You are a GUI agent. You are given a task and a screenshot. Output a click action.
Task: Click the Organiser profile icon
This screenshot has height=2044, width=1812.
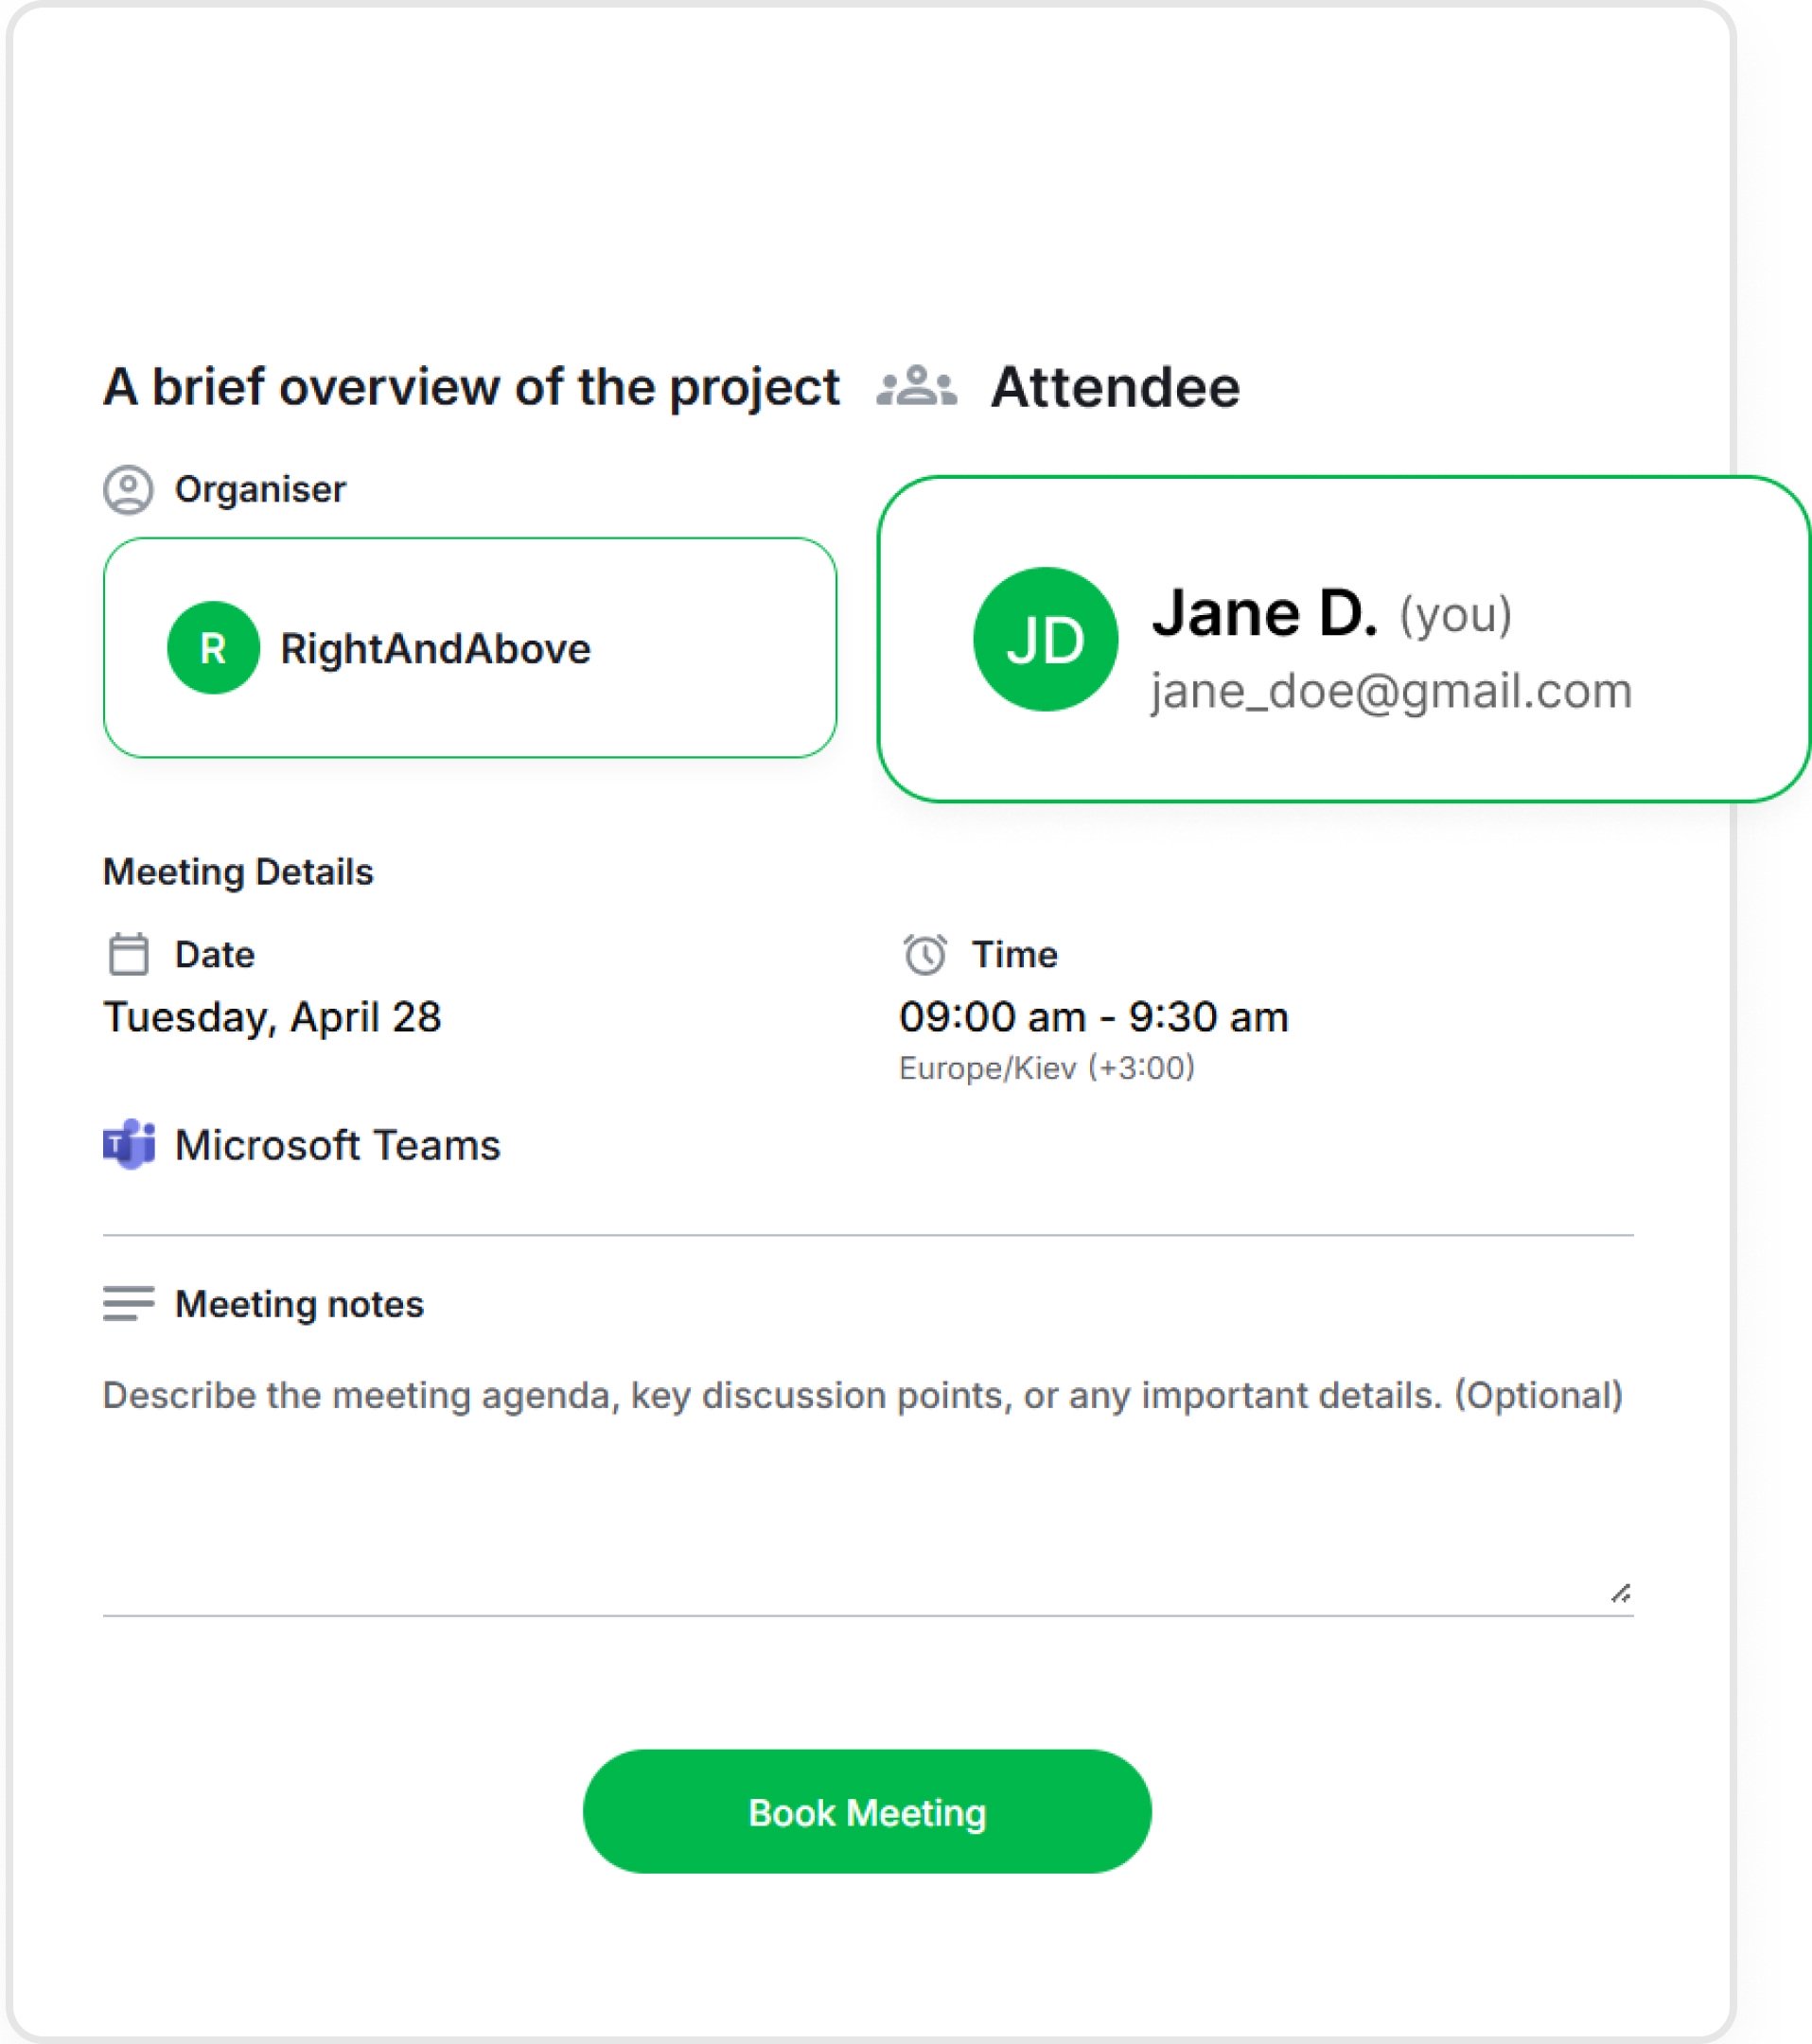(128, 490)
